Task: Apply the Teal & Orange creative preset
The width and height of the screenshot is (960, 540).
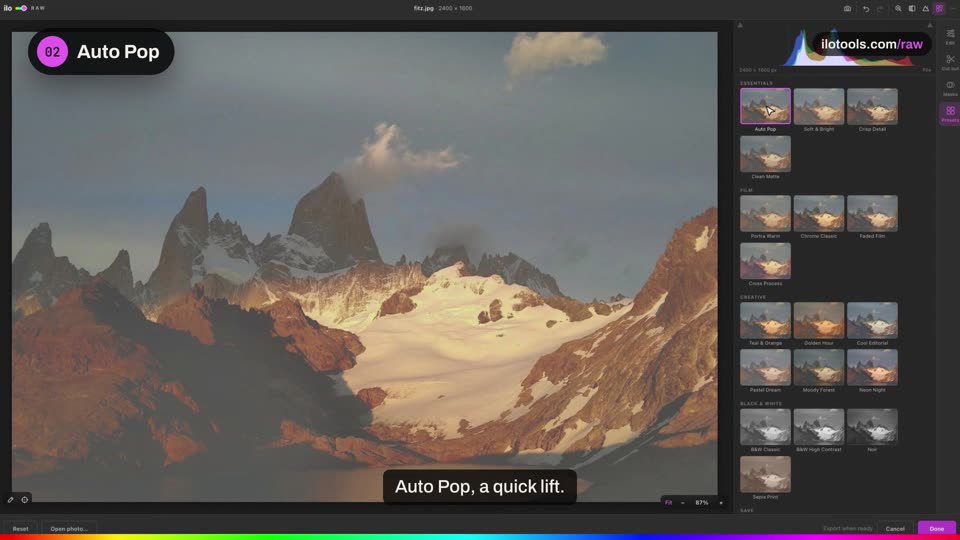Action: pos(765,320)
